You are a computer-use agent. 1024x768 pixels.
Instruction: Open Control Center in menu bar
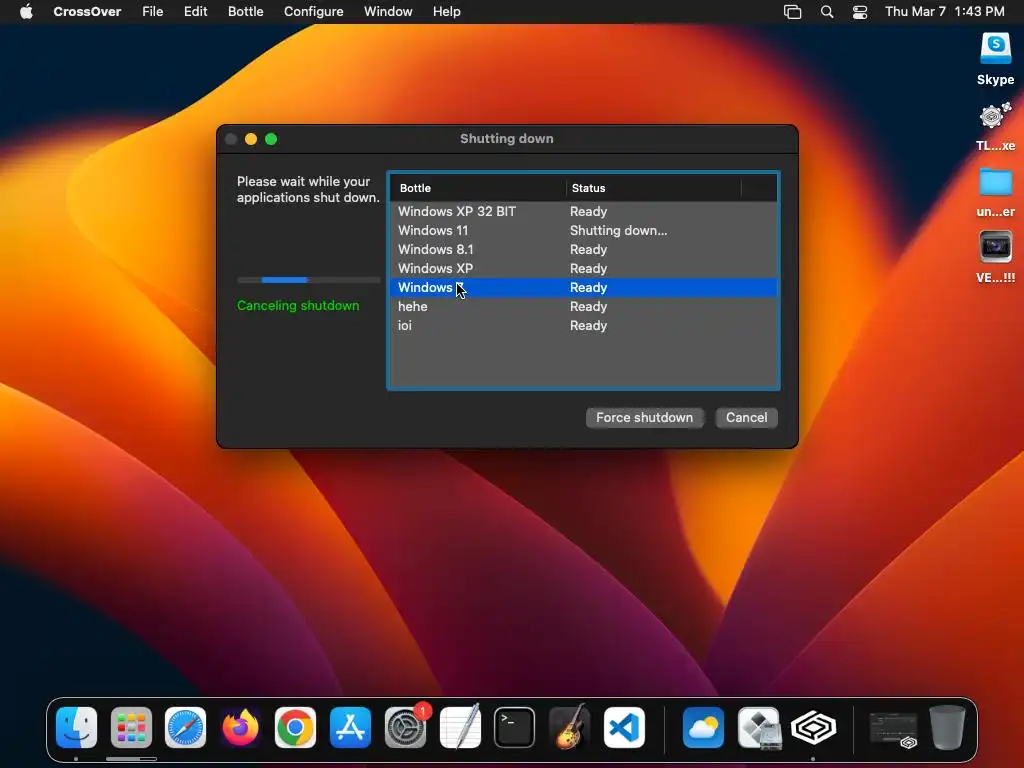[860, 12]
